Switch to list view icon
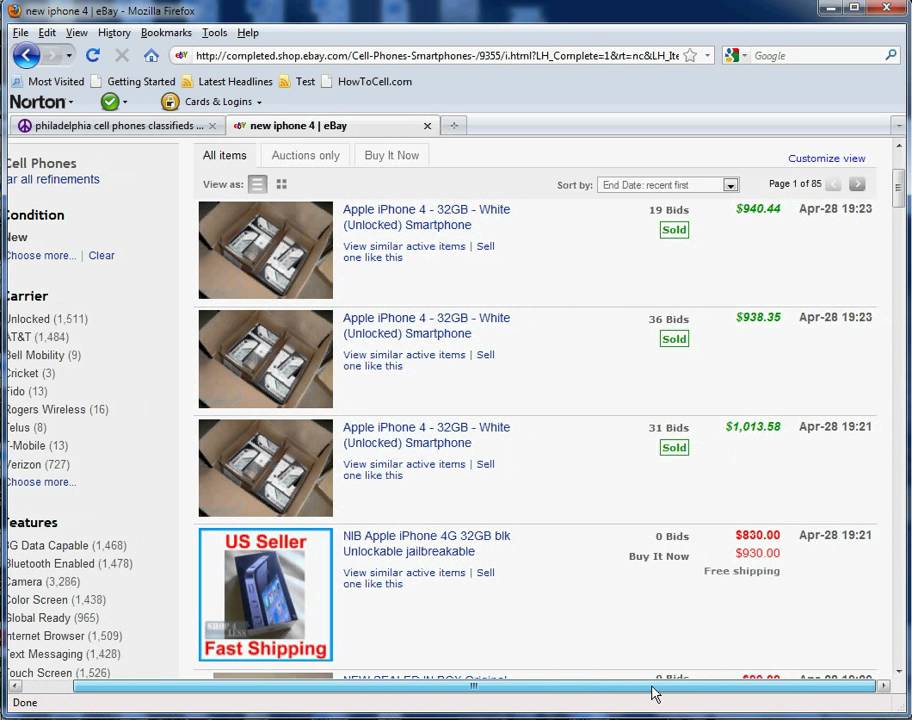 click(257, 184)
